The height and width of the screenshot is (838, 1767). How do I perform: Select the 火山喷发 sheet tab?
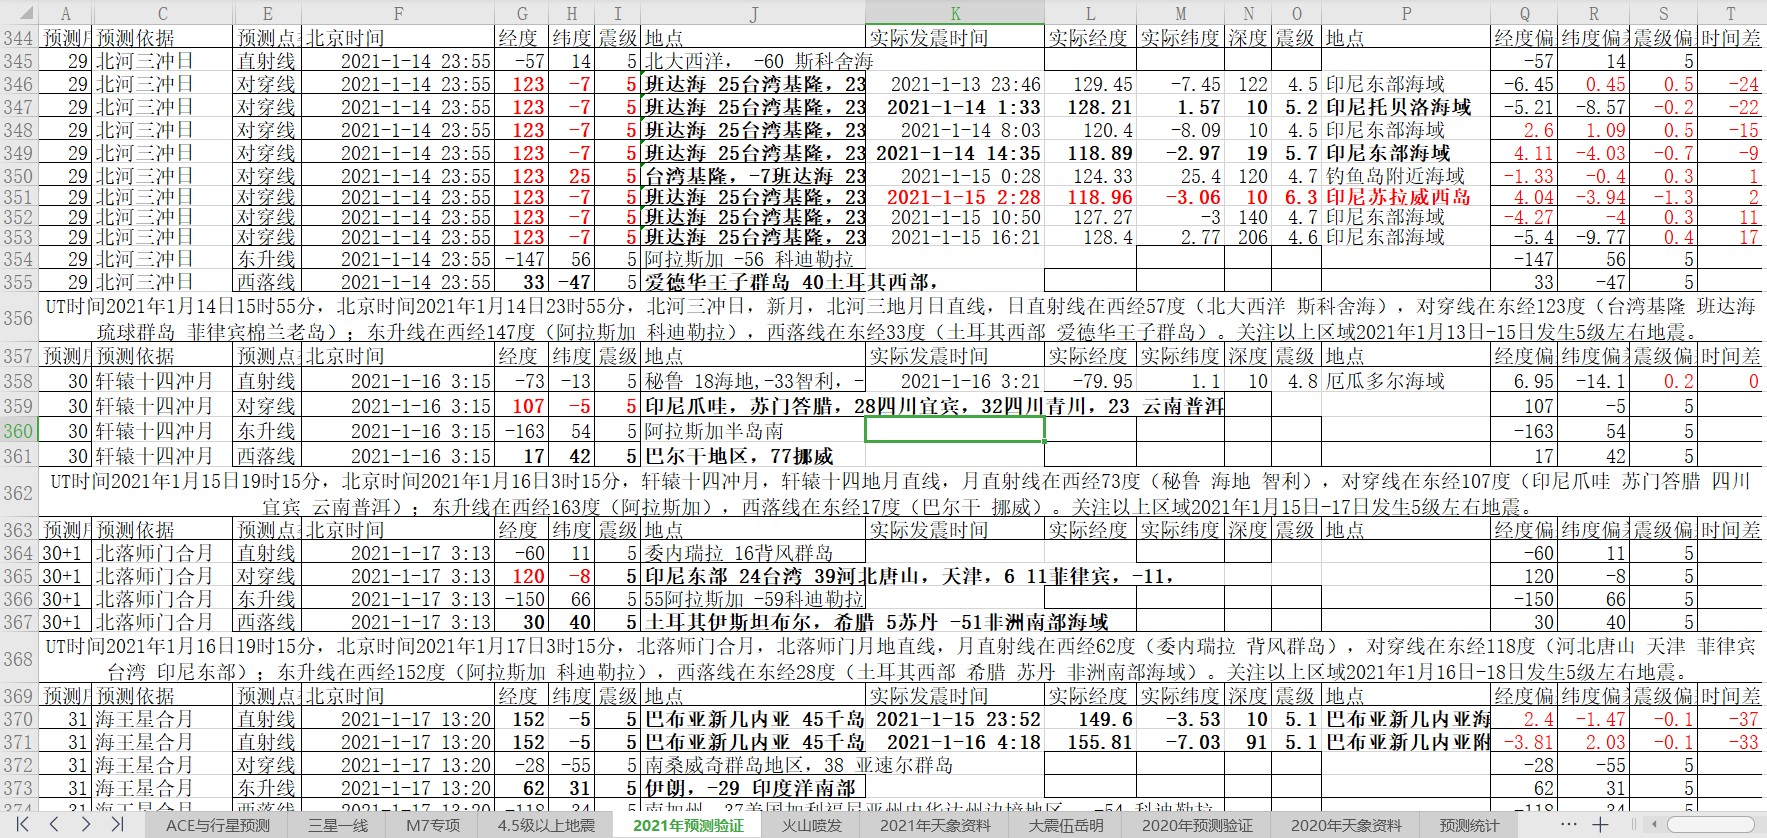tap(811, 825)
